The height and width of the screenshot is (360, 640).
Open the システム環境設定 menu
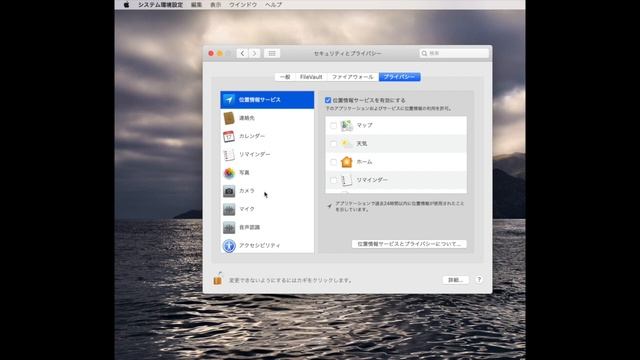coord(160,4)
